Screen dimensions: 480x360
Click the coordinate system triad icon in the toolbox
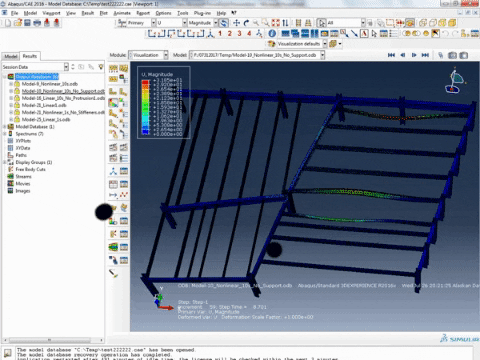113,171
